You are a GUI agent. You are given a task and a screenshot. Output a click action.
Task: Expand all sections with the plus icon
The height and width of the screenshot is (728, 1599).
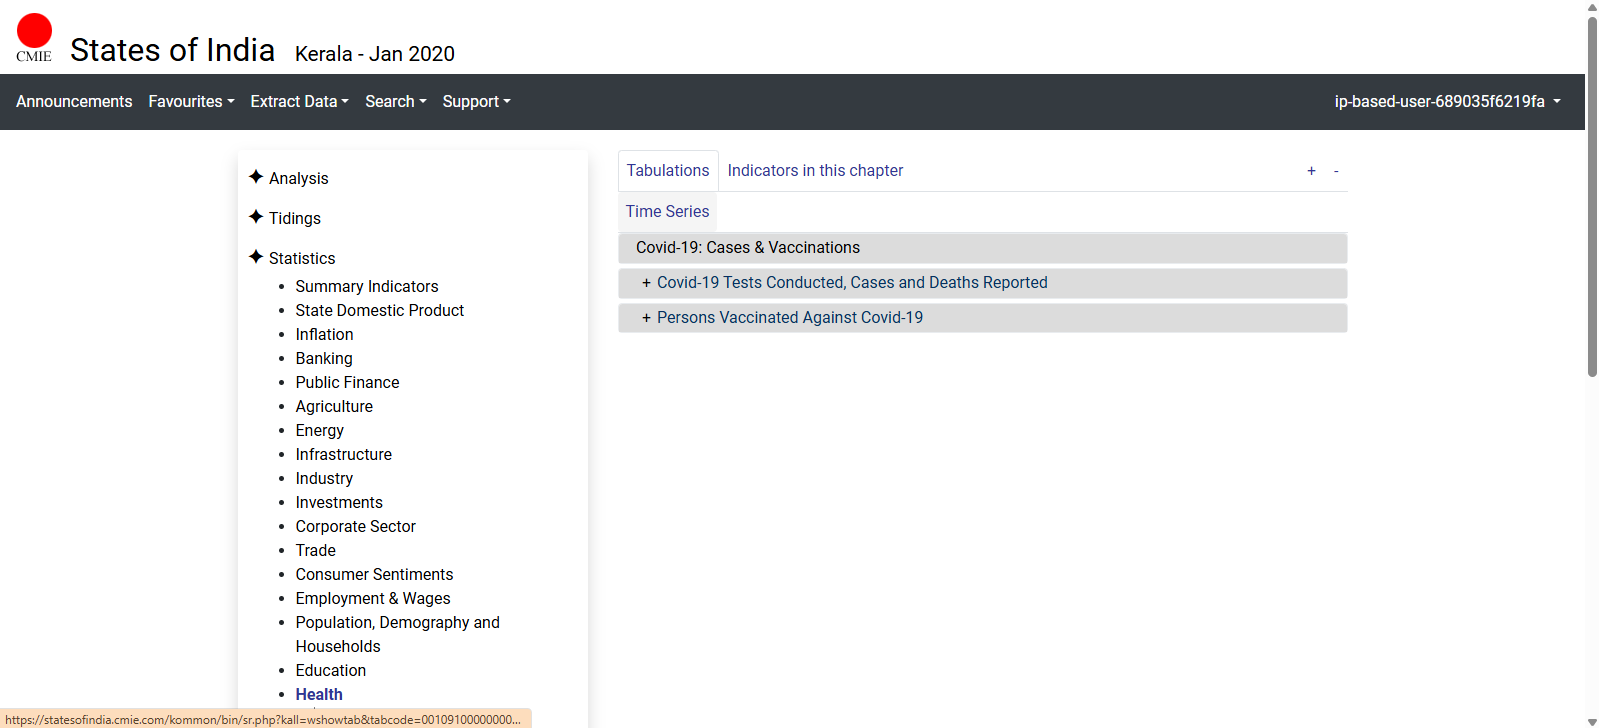(1311, 171)
